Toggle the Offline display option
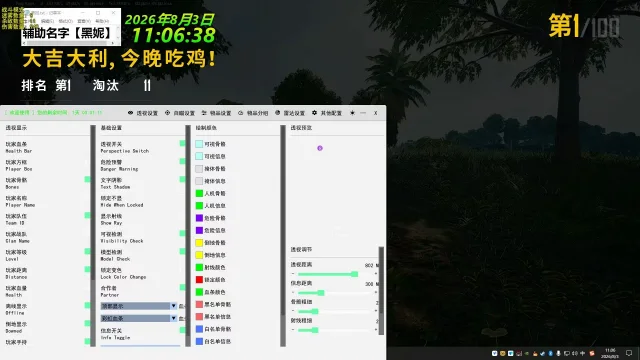Screen dimensions: 640x360 [87, 305]
